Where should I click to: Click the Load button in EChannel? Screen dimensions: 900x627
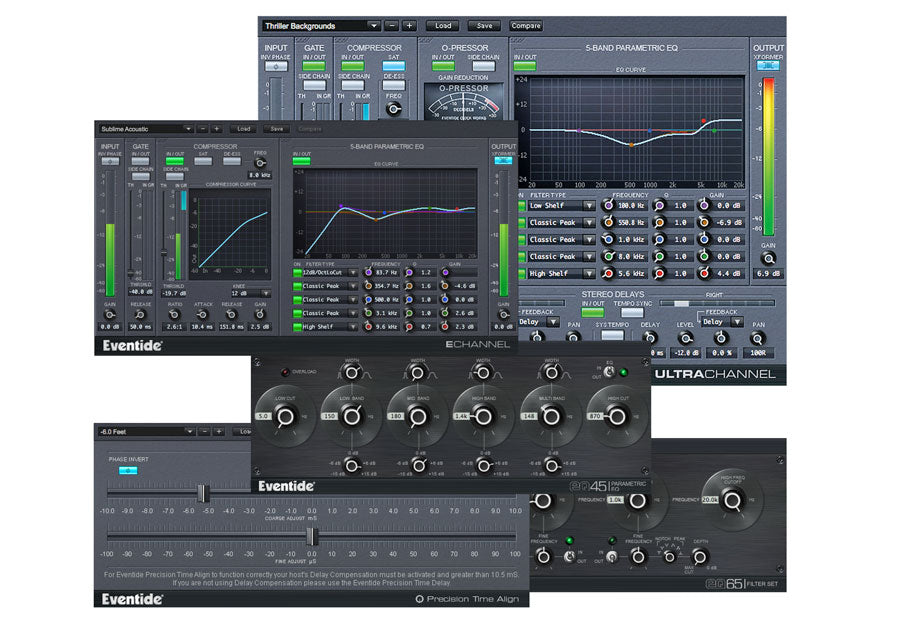click(243, 129)
